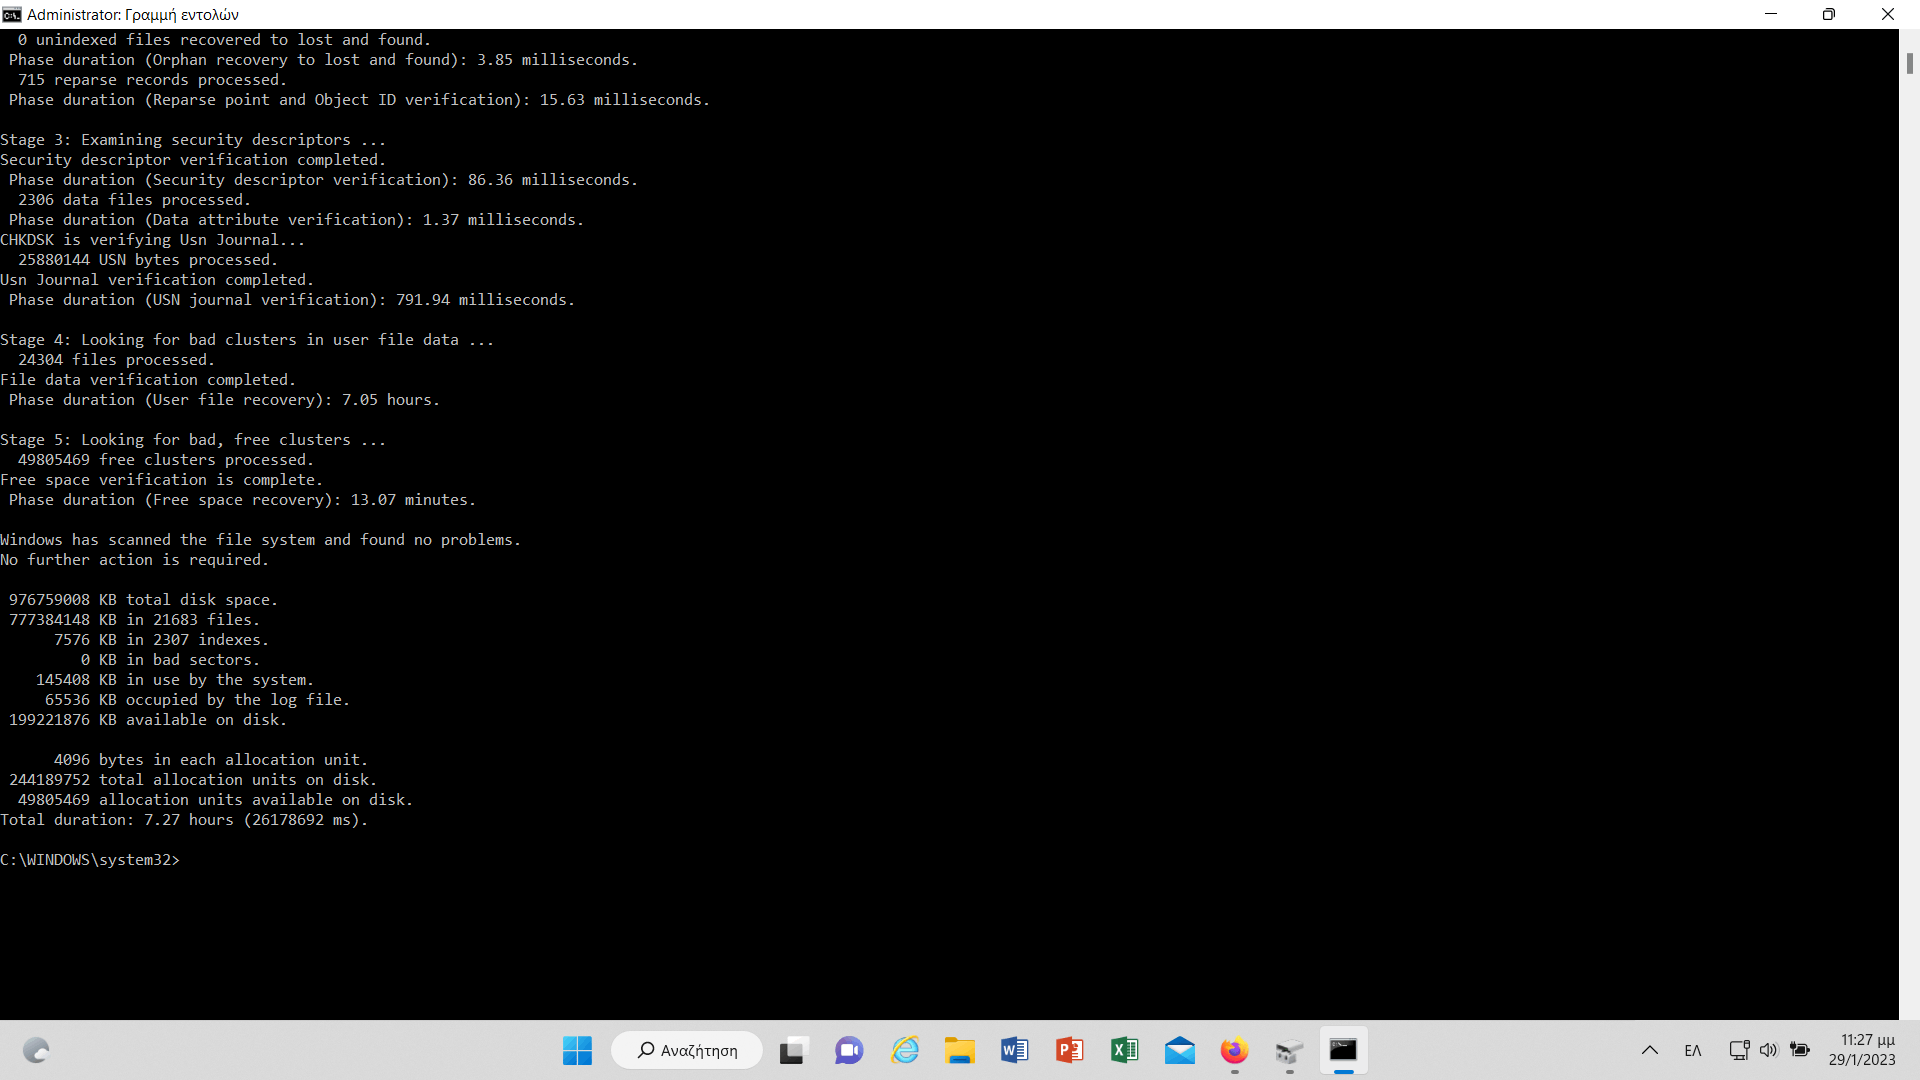Switch the input language indicator ΕΛ
Screen dimensions: 1920x1080
click(x=1693, y=1050)
